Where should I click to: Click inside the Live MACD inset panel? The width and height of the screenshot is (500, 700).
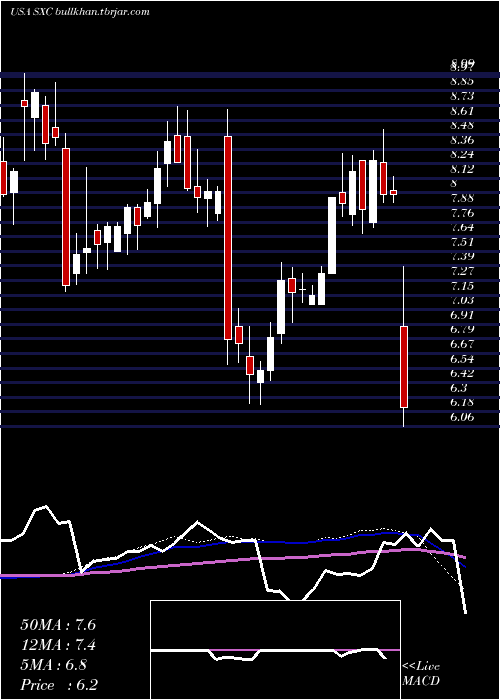coord(275,650)
